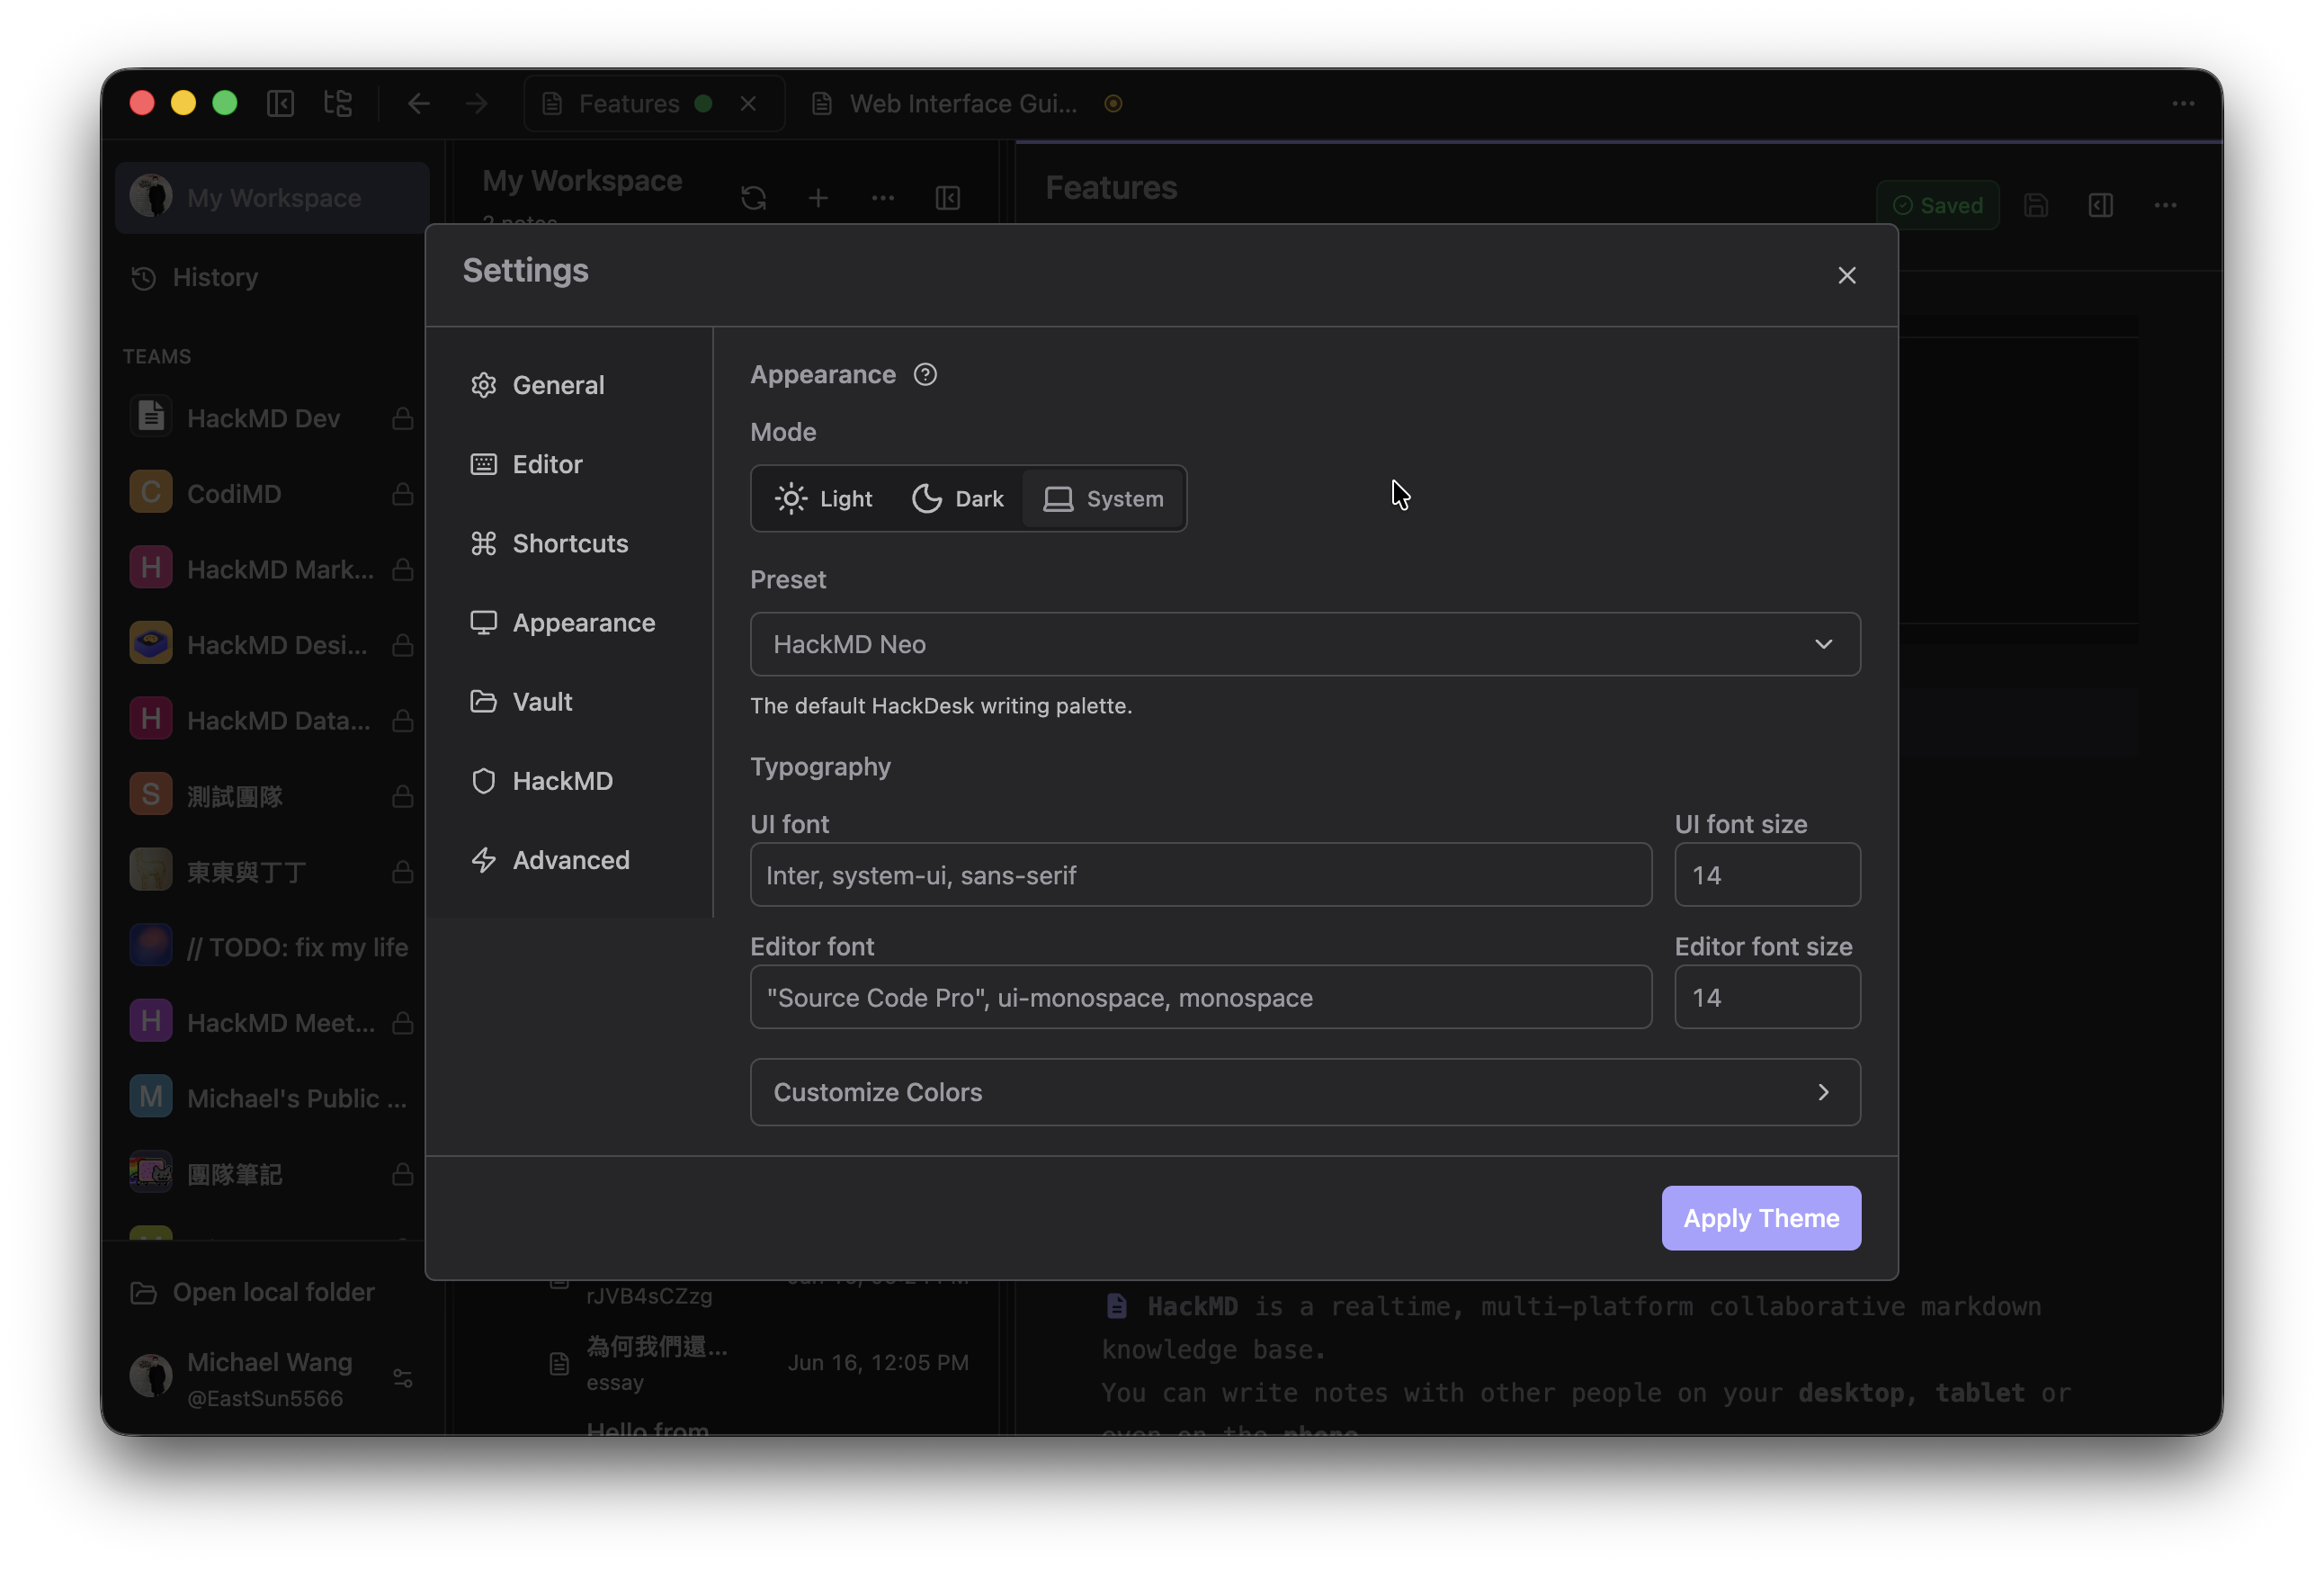
Task: Click the file tree icon in title bar
Action: 338,103
